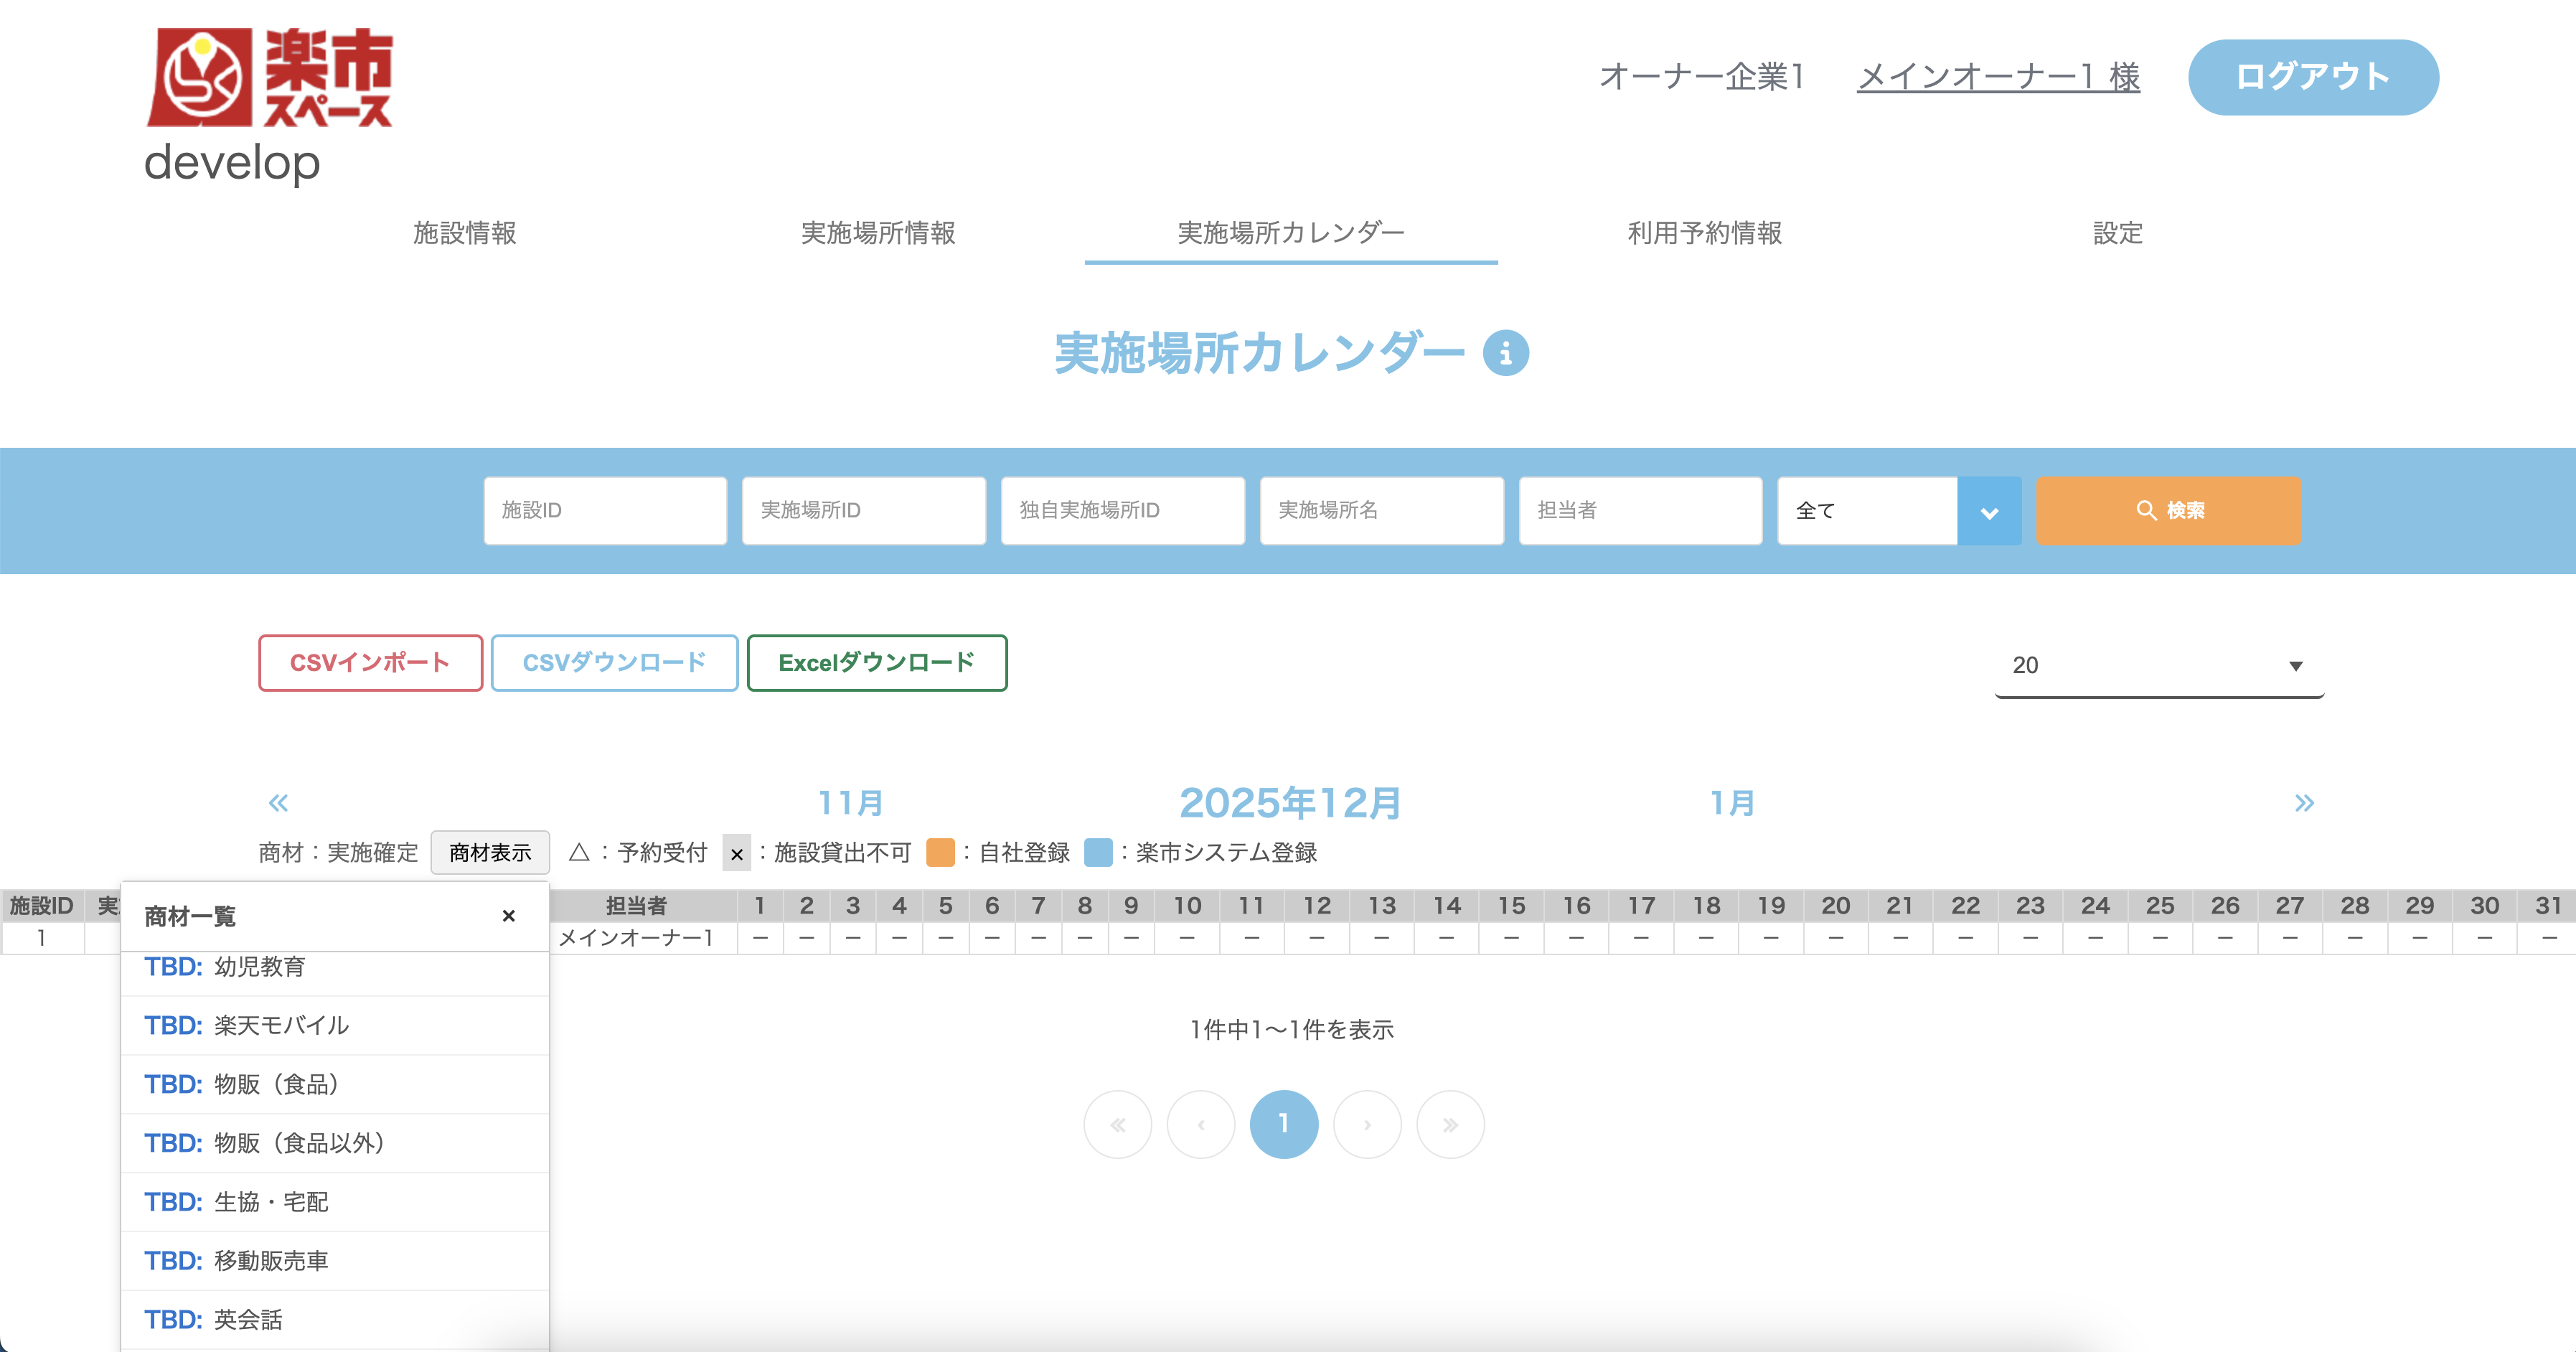
Task: Go to next month with right double-chevron
Action: point(2304,803)
